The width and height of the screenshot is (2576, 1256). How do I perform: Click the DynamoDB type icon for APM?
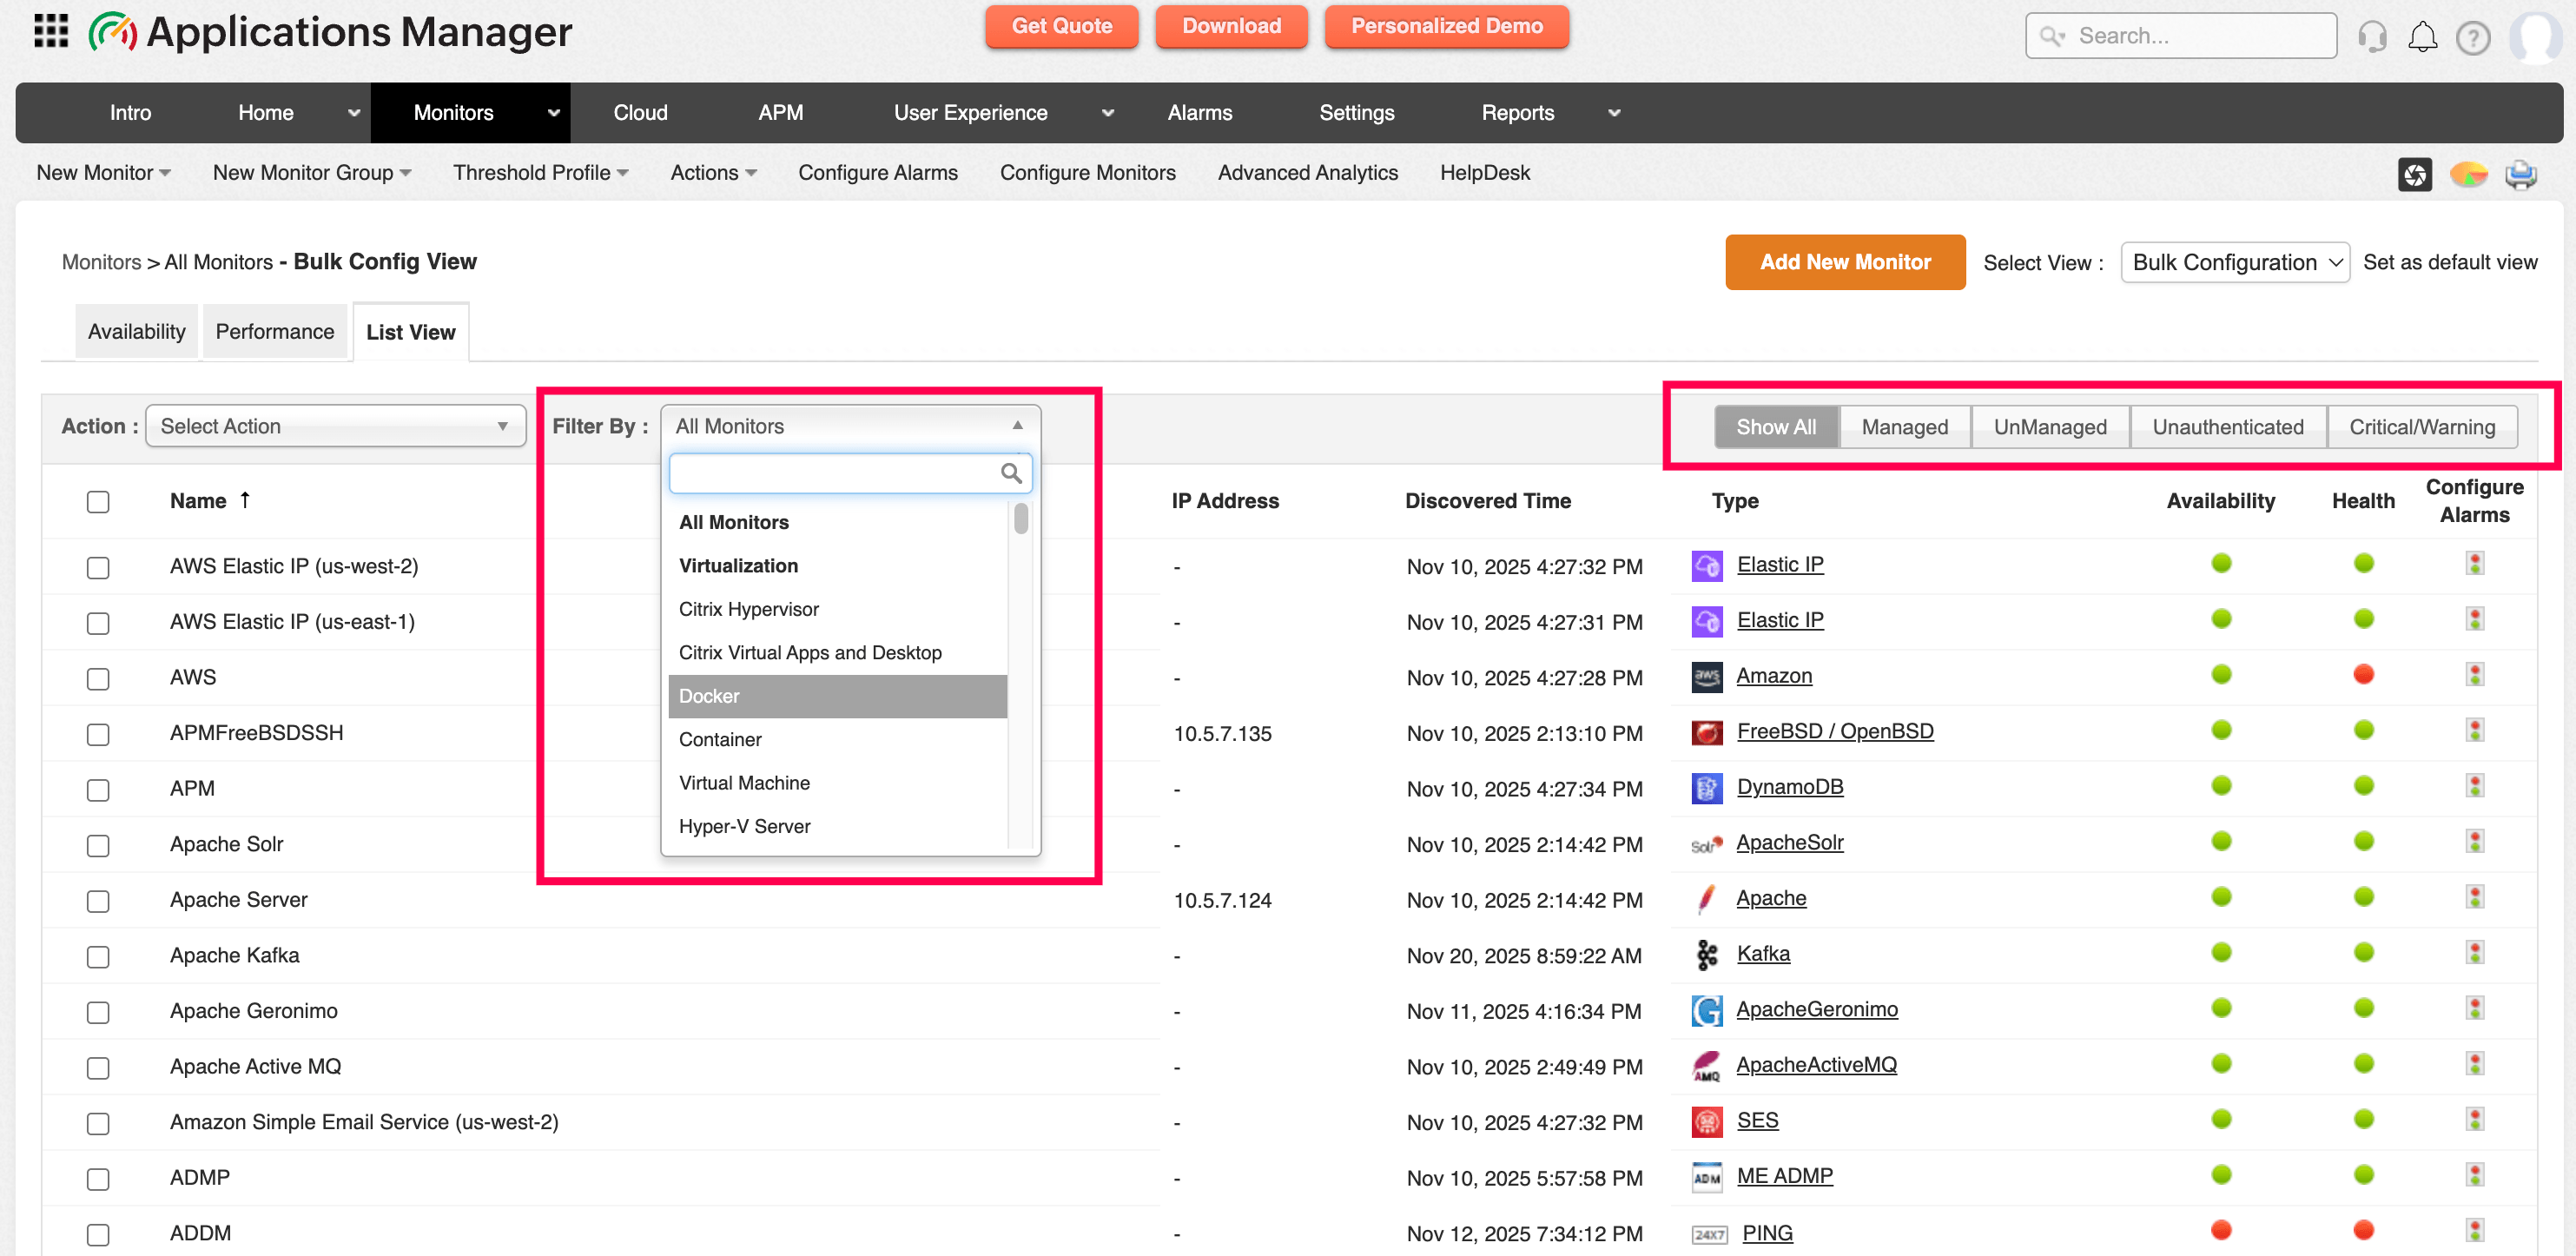1706,788
